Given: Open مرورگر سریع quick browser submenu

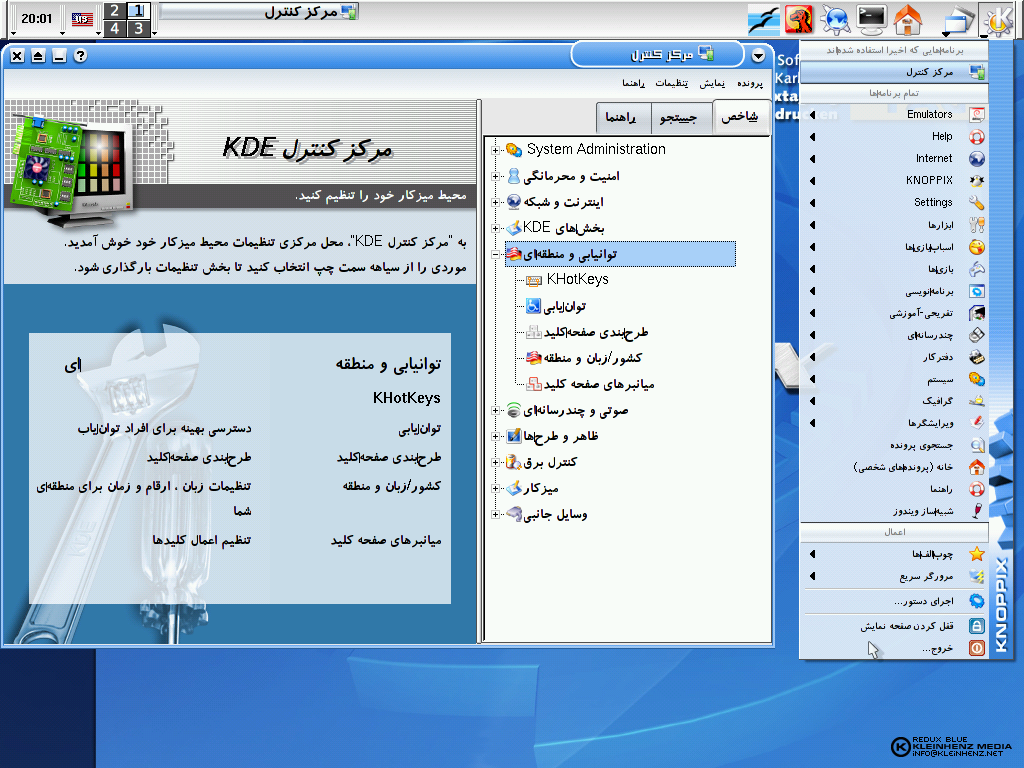Looking at the screenshot, I should 893,577.
